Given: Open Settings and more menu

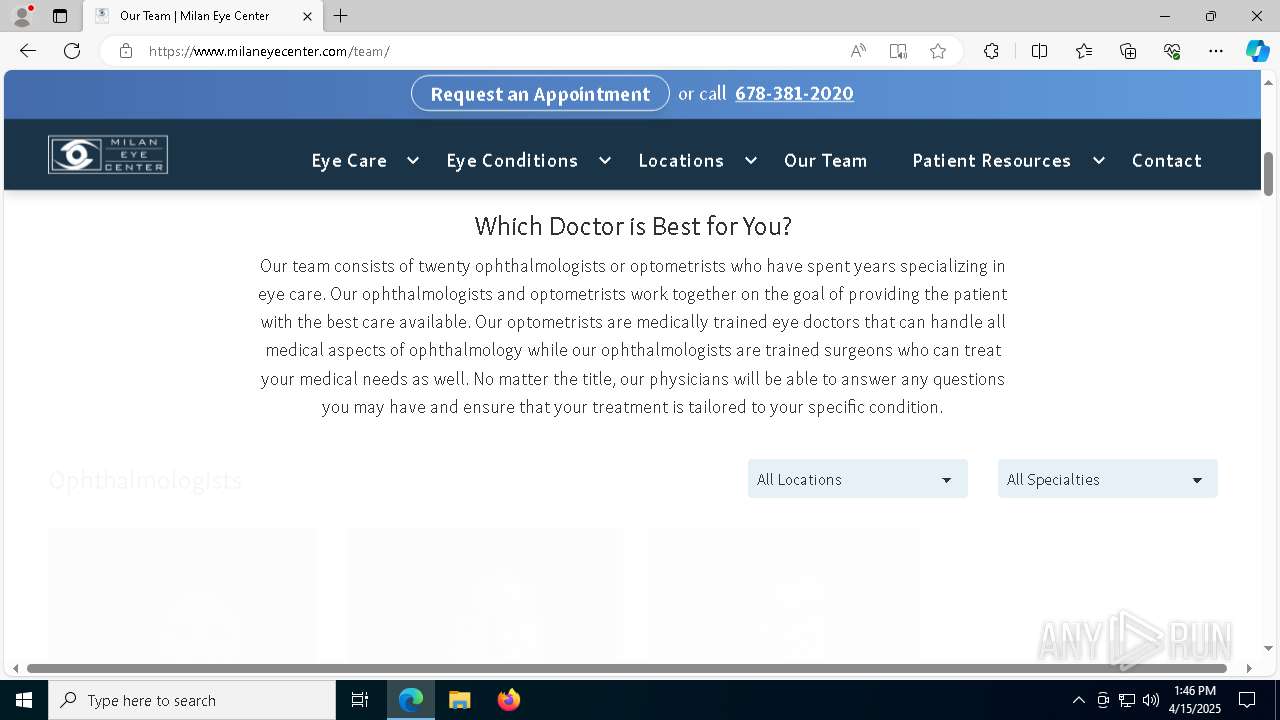Looking at the screenshot, I should (1216, 51).
